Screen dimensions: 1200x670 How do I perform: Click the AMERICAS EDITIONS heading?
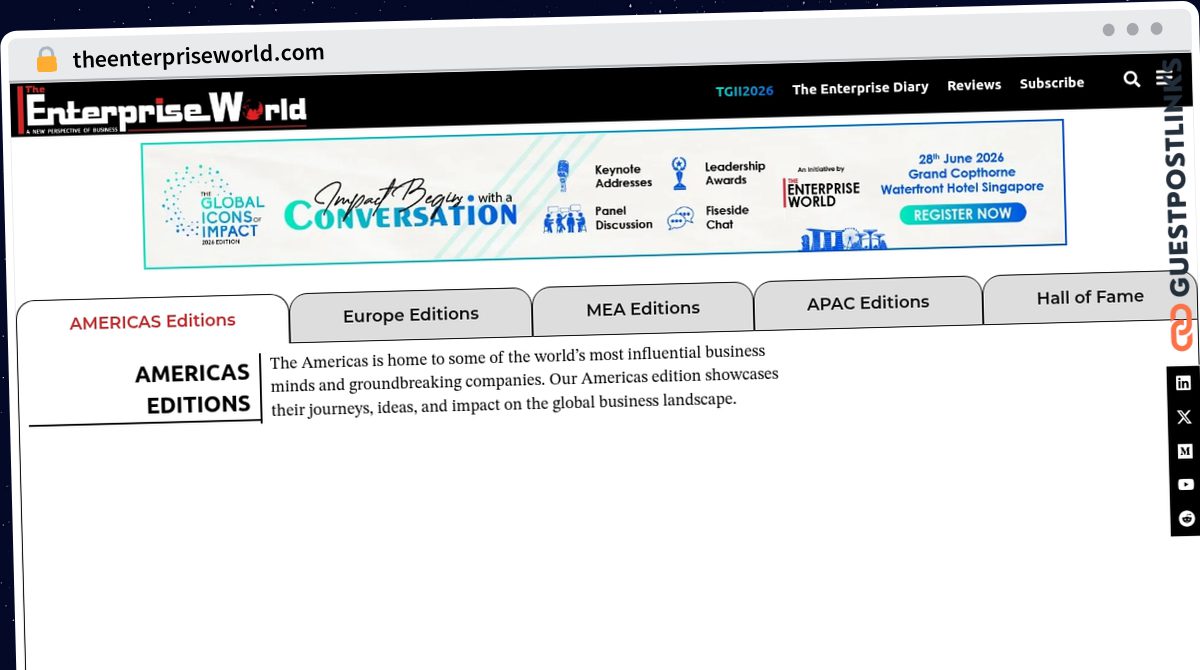193,389
